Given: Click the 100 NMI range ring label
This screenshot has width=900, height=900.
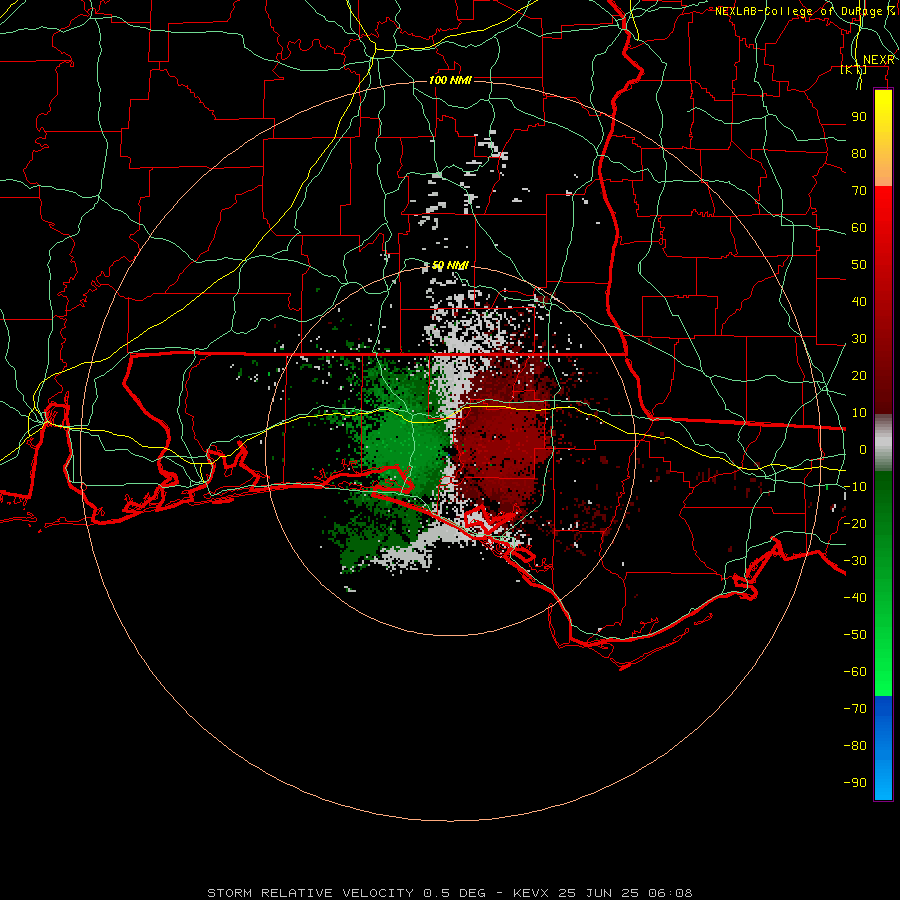Looking at the screenshot, I should tap(450, 80).
